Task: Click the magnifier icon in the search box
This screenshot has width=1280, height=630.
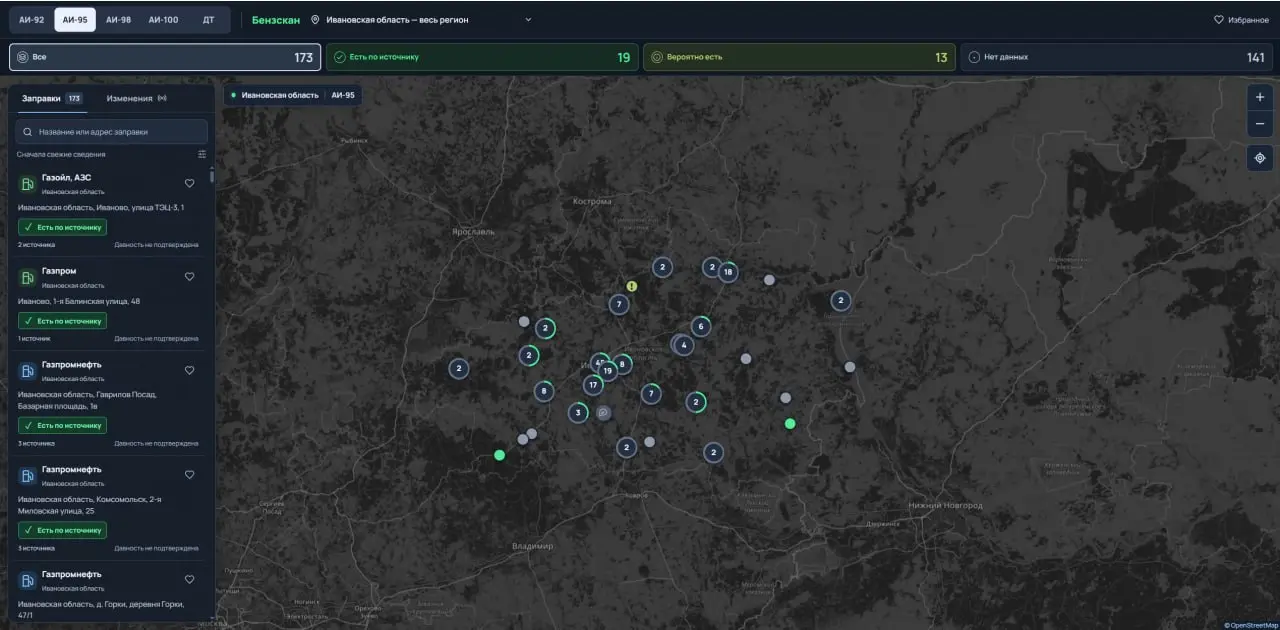Action: pyautogui.click(x=28, y=131)
